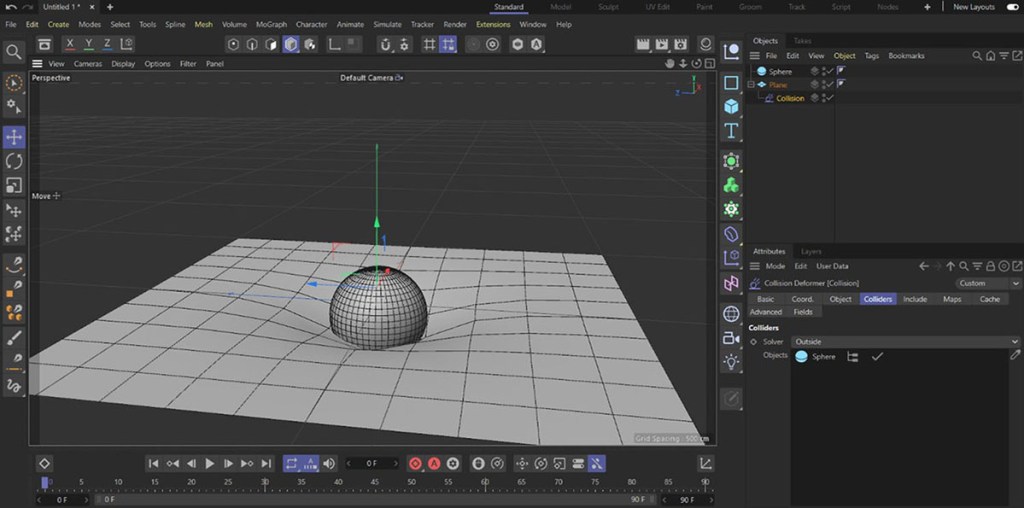Click the Cube primitive icon
This screenshot has width=1024, height=508.
pyautogui.click(x=731, y=106)
